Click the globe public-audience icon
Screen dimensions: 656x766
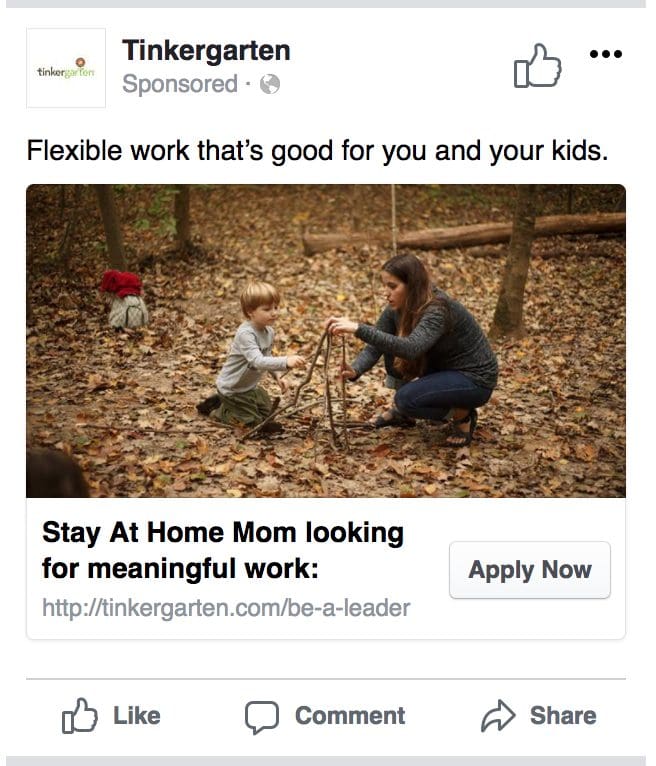[269, 85]
